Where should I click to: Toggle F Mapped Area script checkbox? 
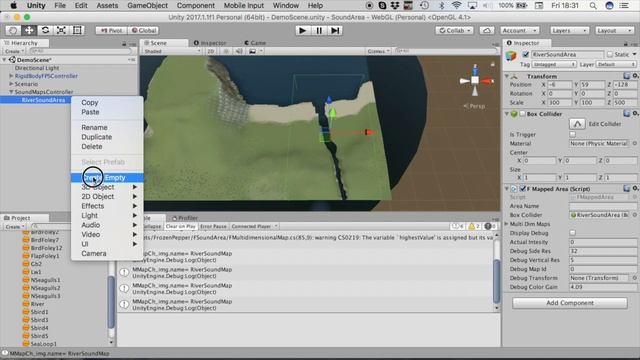(x=522, y=189)
